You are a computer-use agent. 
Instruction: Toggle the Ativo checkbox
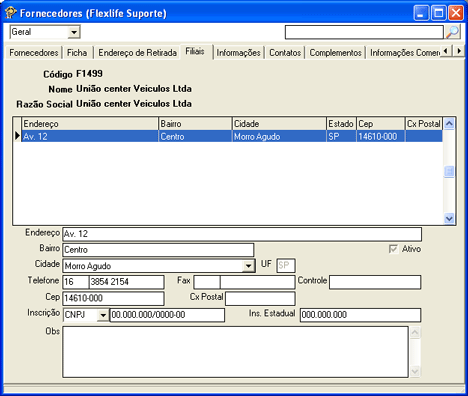(393, 249)
